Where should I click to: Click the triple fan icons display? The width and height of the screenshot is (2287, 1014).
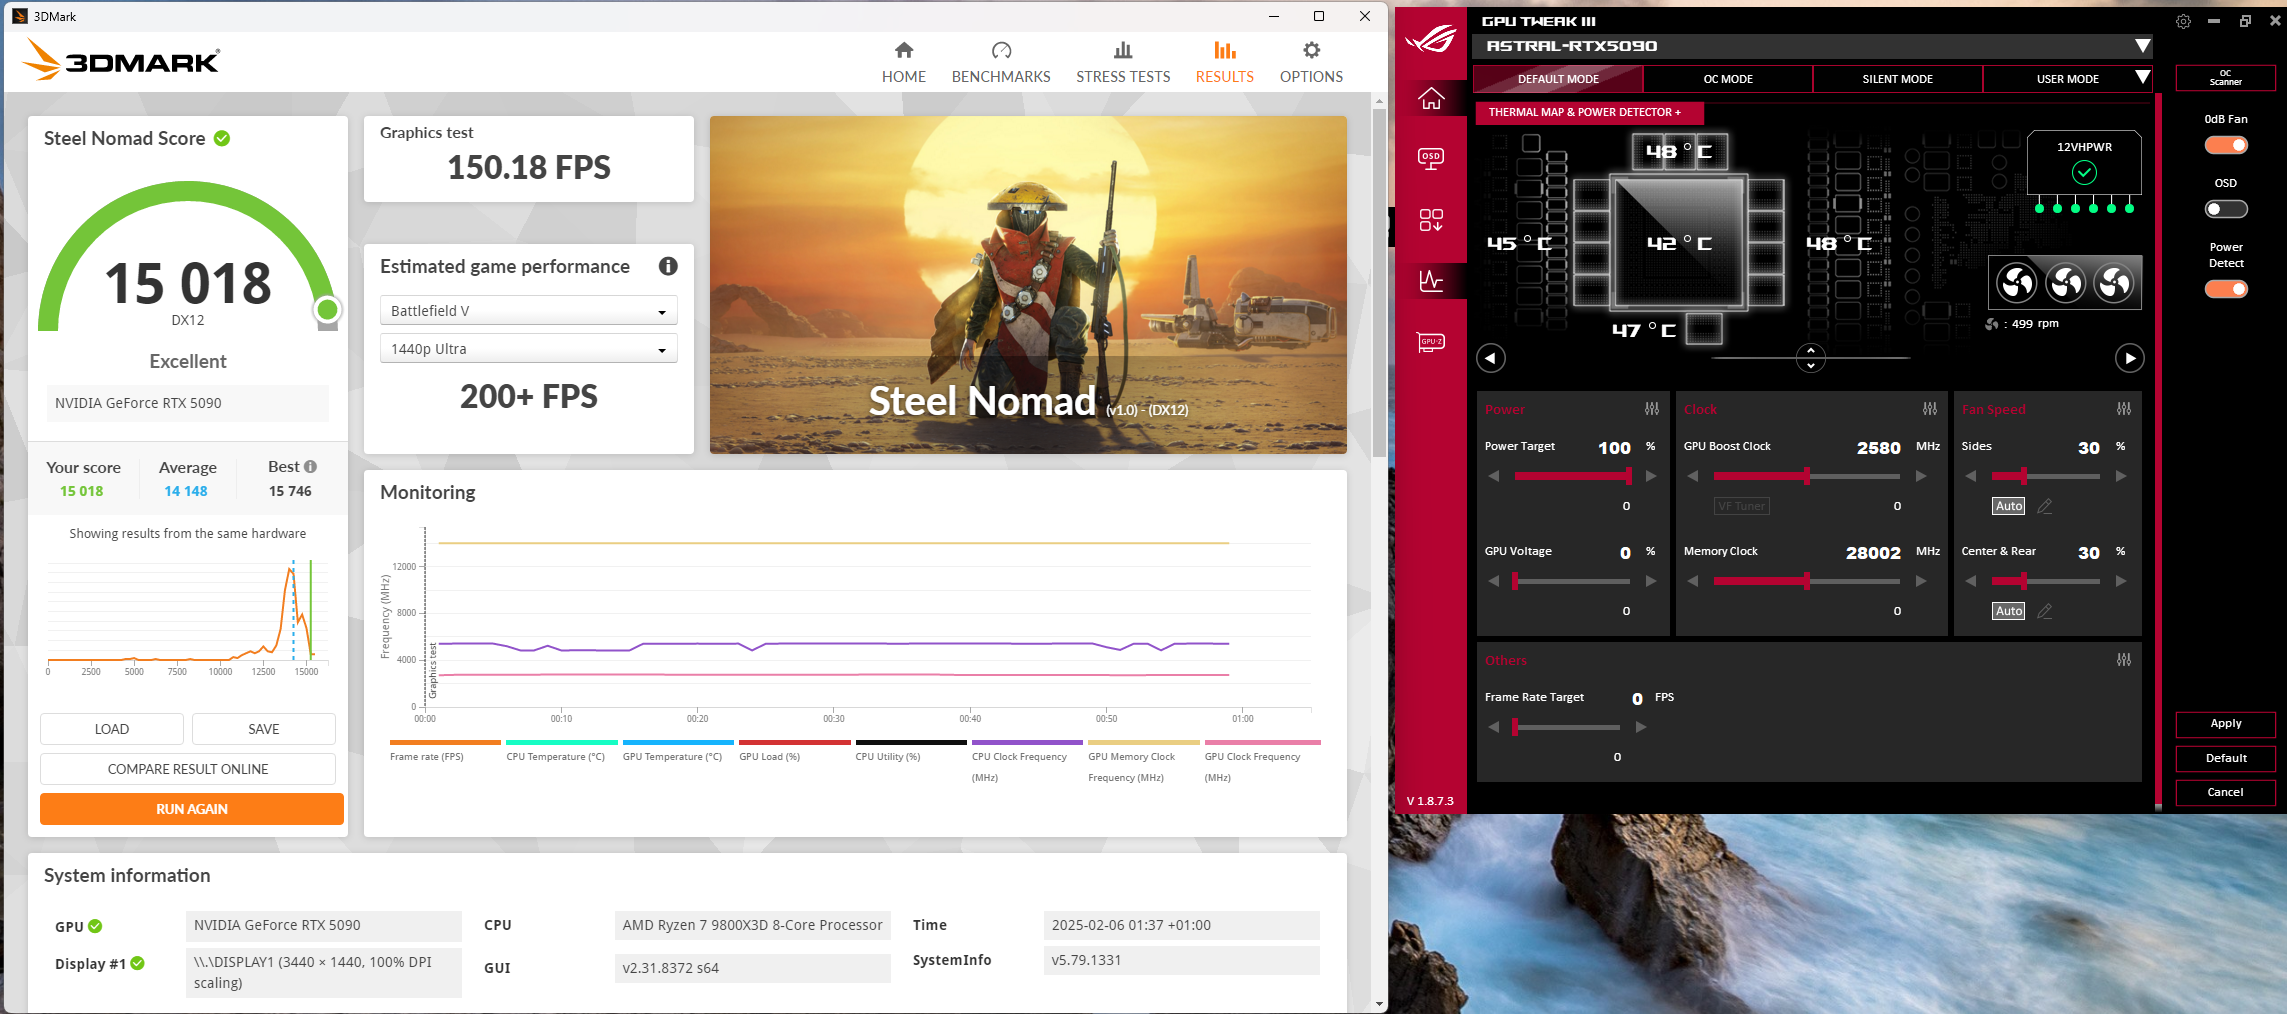[x=2066, y=283]
